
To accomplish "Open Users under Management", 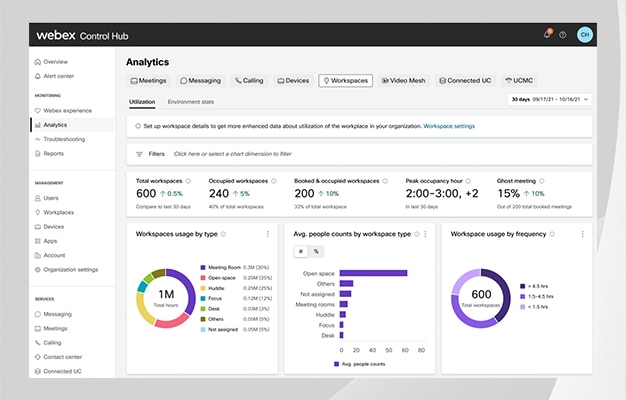I will pyautogui.click(x=47, y=198).
